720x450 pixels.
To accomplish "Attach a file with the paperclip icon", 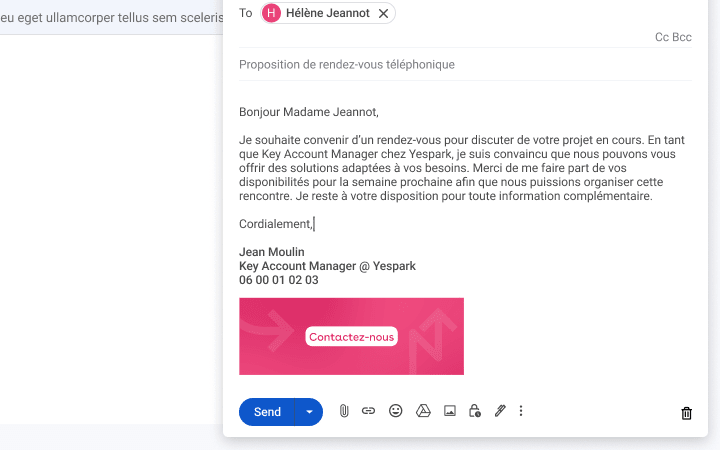I will [344, 411].
